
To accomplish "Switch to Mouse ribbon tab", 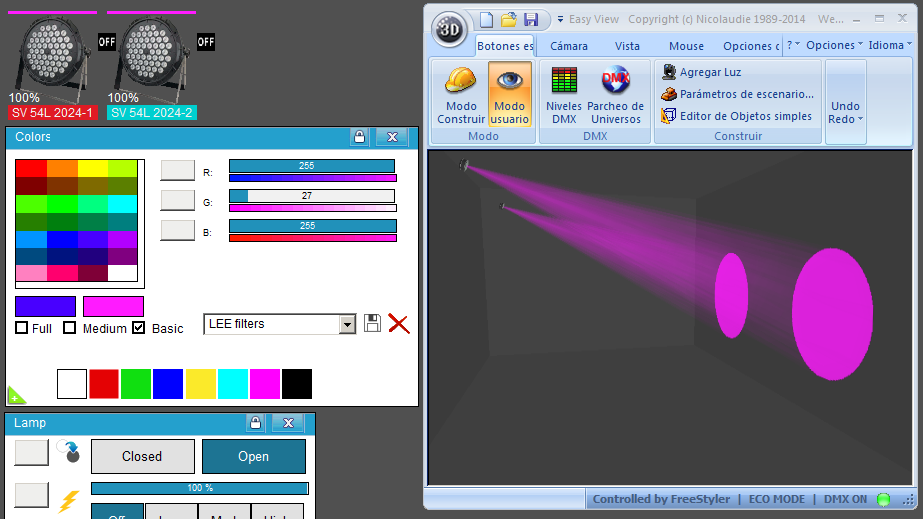I will pyautogui.click(x=686, y=46).
